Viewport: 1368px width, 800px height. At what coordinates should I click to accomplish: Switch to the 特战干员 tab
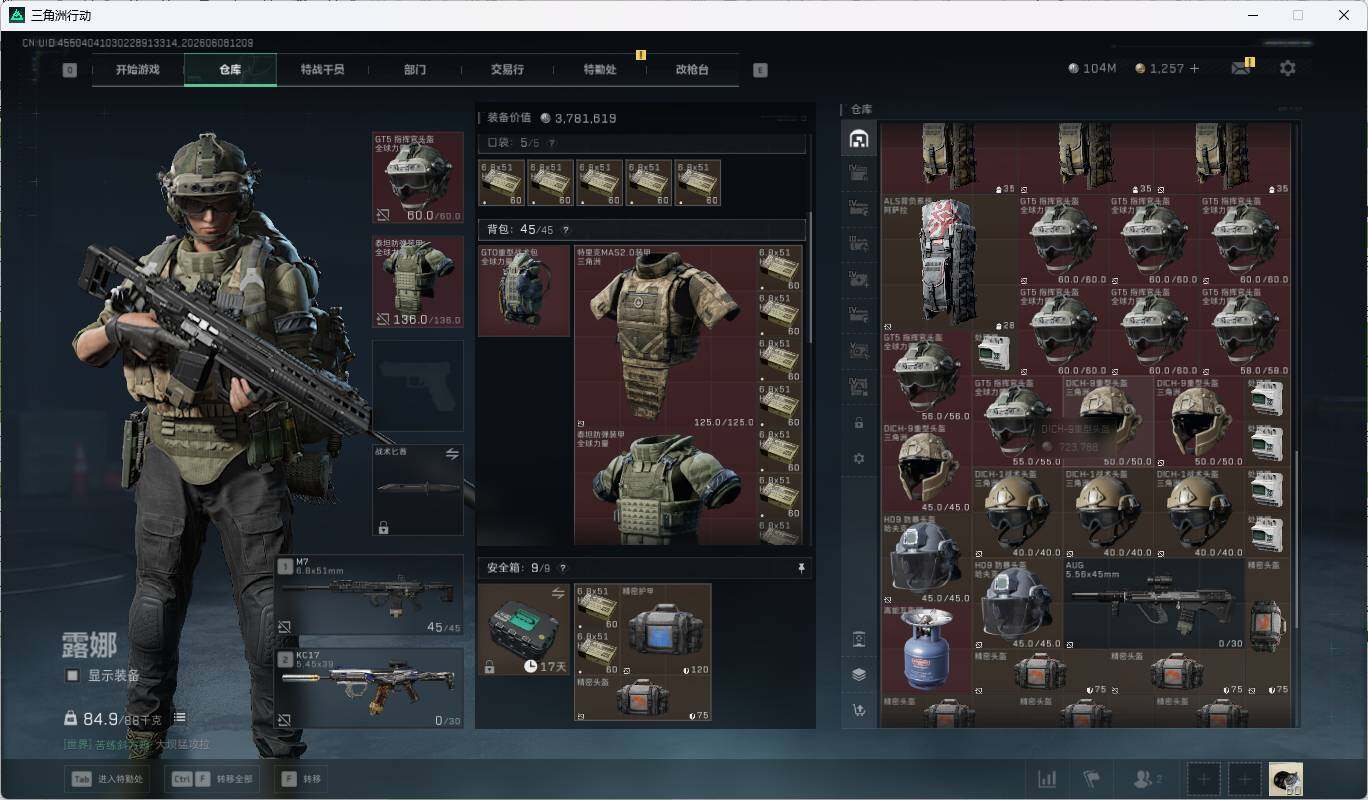click(322, 70)
